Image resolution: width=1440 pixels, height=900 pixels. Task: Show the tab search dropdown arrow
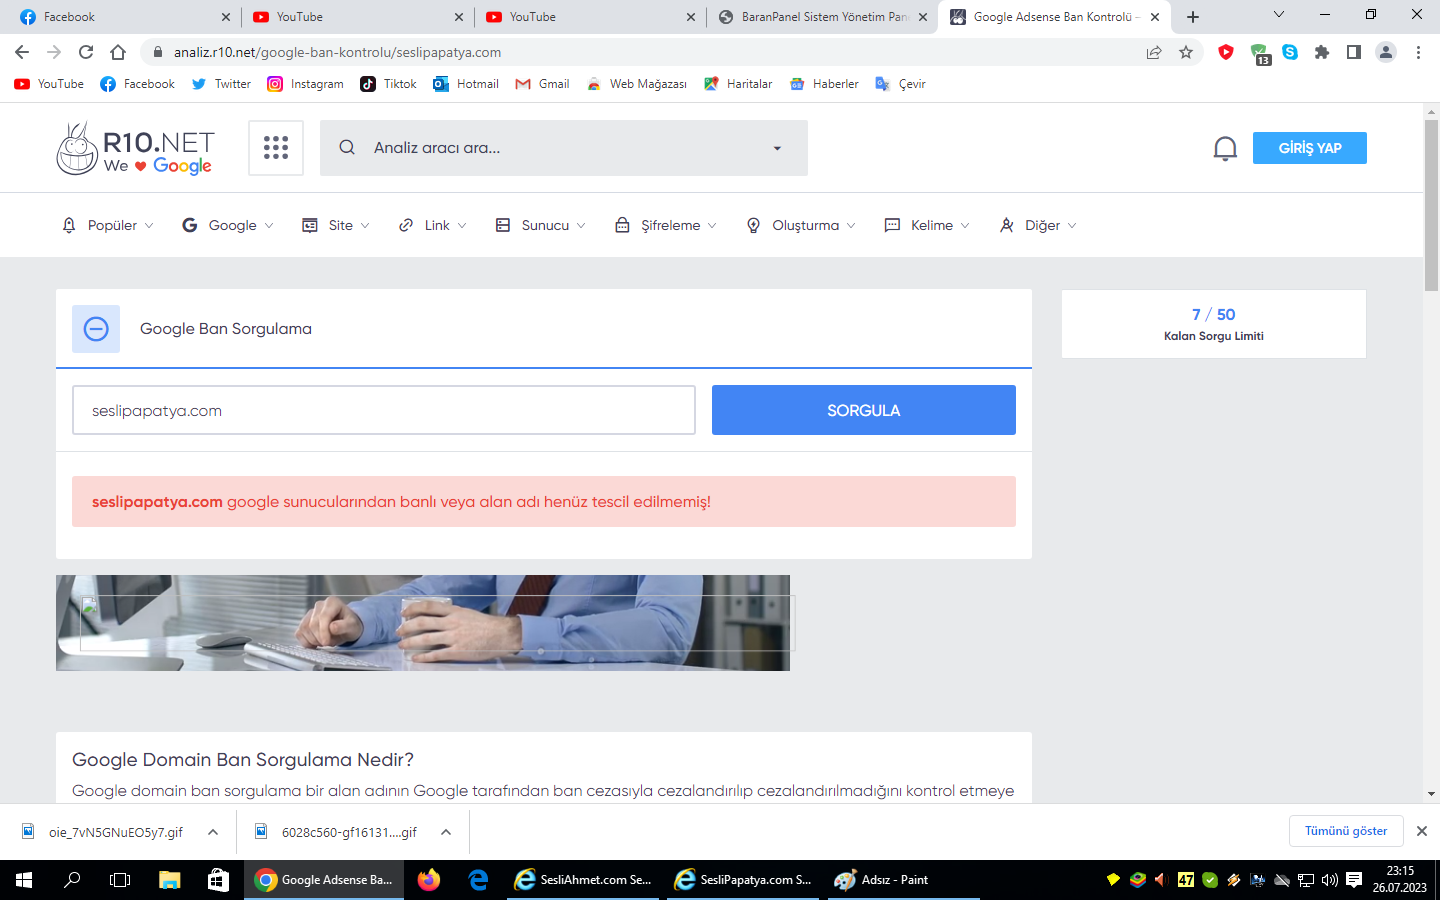pos(1278,15)
